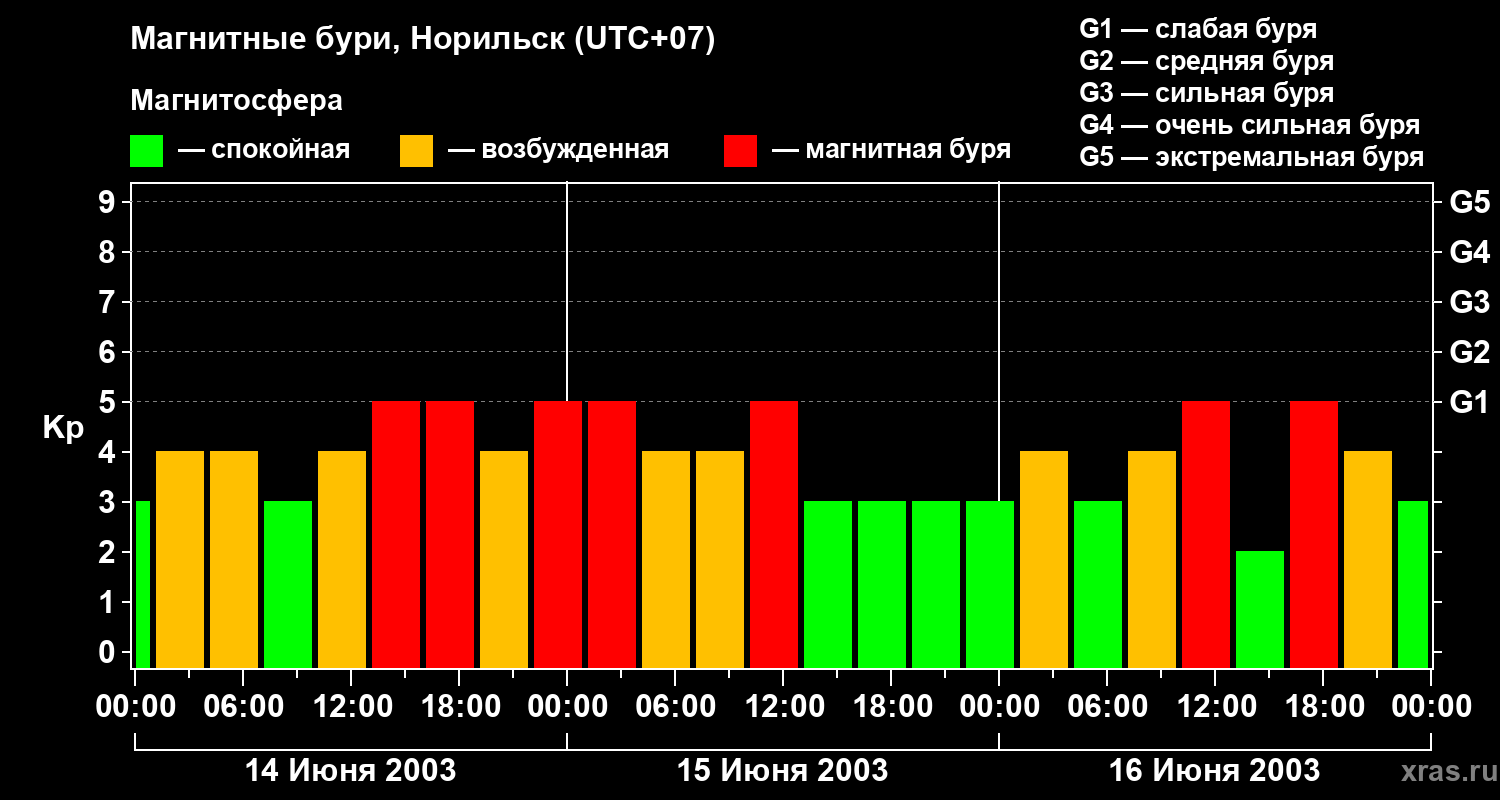This screenshot has height=800, width=1500.
Task: Click the 'Kp' axis title
Action: (x=63, y=427)
